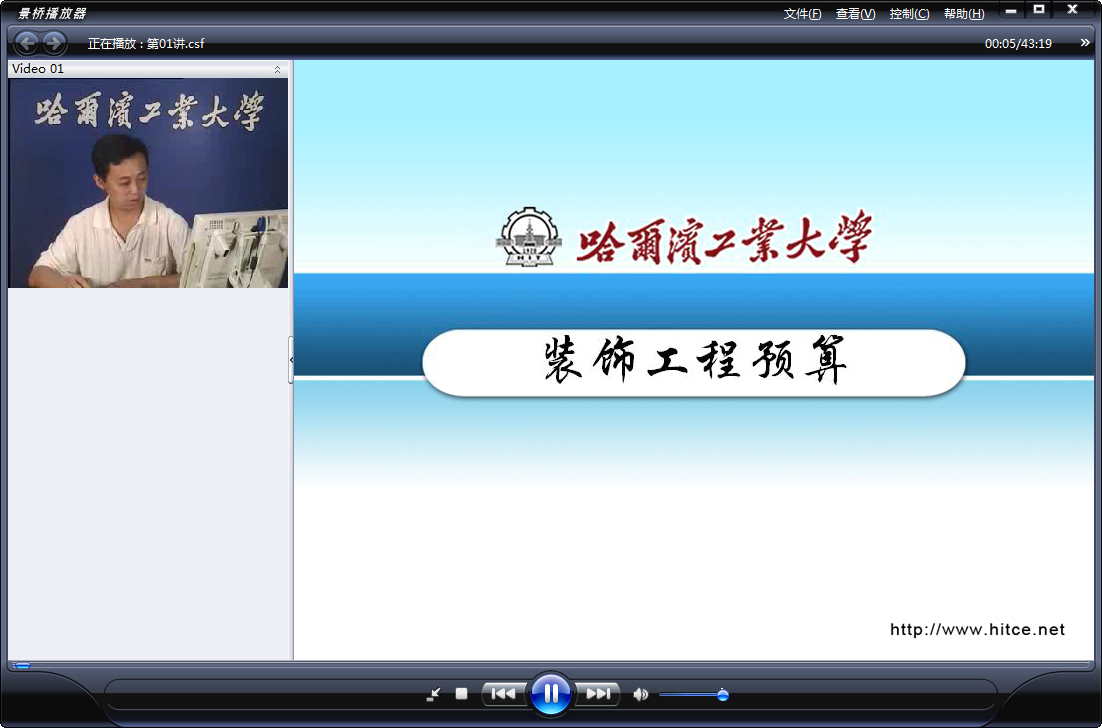Skip to the next track
The image size is (1102, 728).
point(598,694)
